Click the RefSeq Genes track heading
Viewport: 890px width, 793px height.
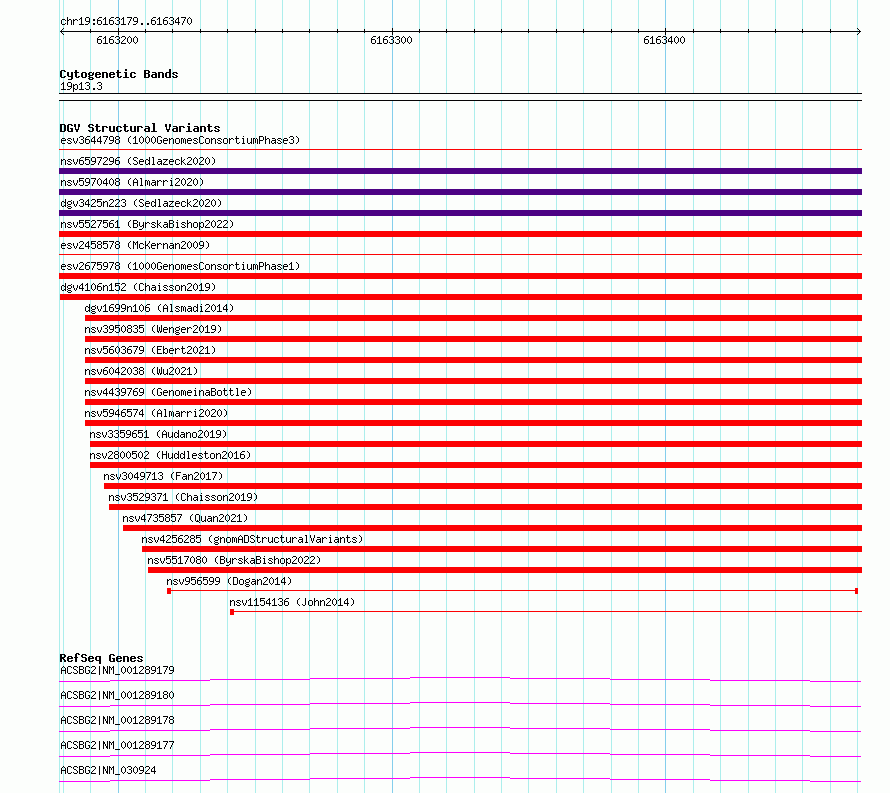coord(101,658)
